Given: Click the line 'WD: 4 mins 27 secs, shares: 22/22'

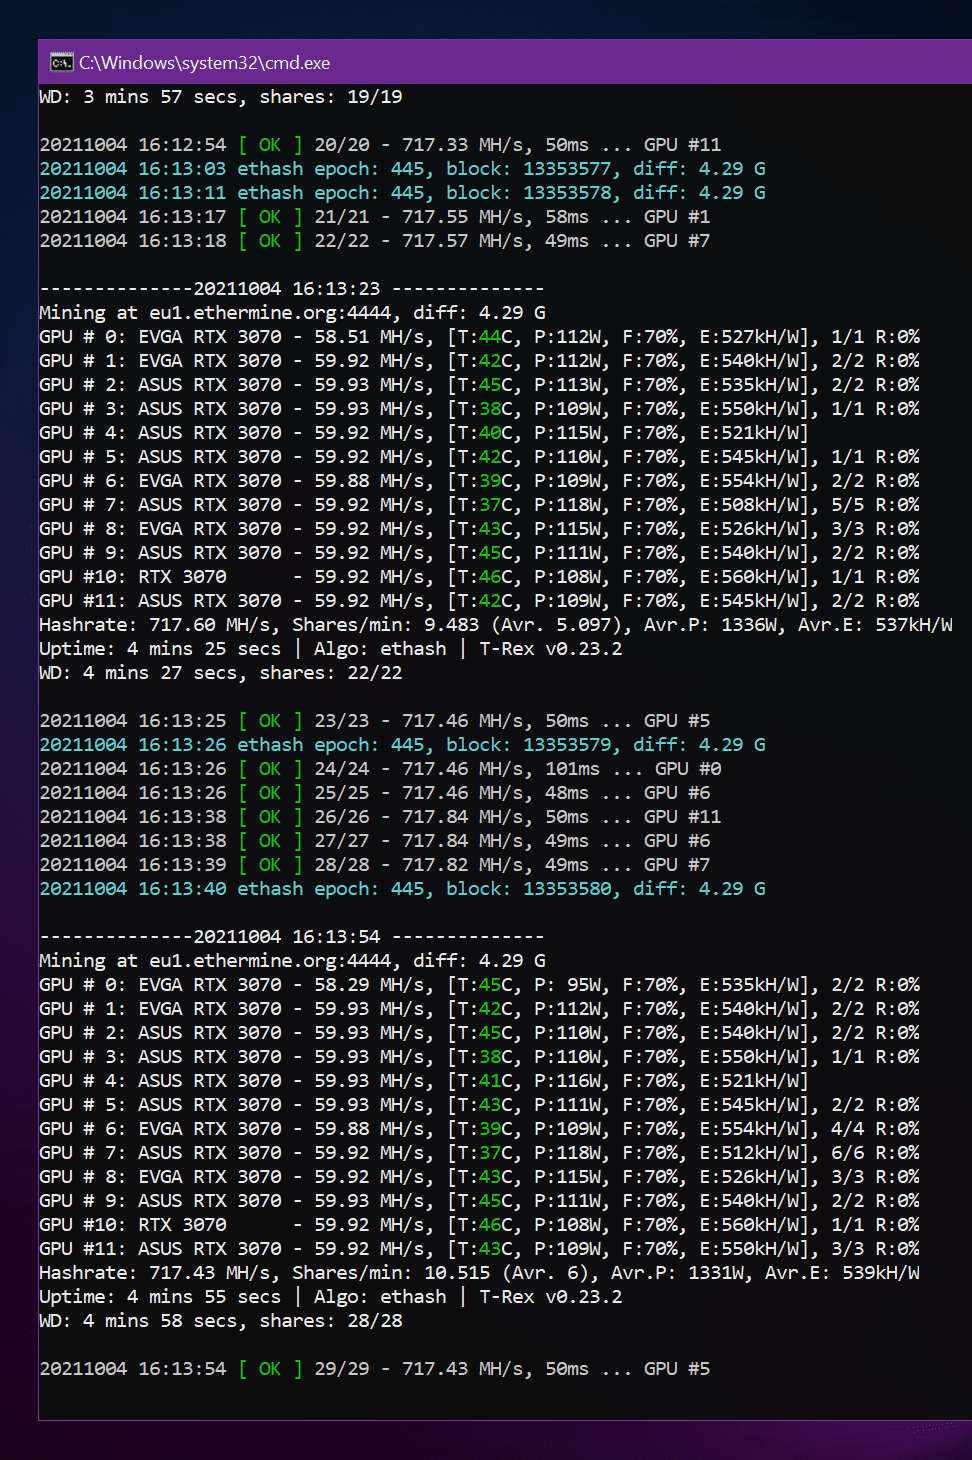Looking at the screenshot, I should (x=221, y=673).
